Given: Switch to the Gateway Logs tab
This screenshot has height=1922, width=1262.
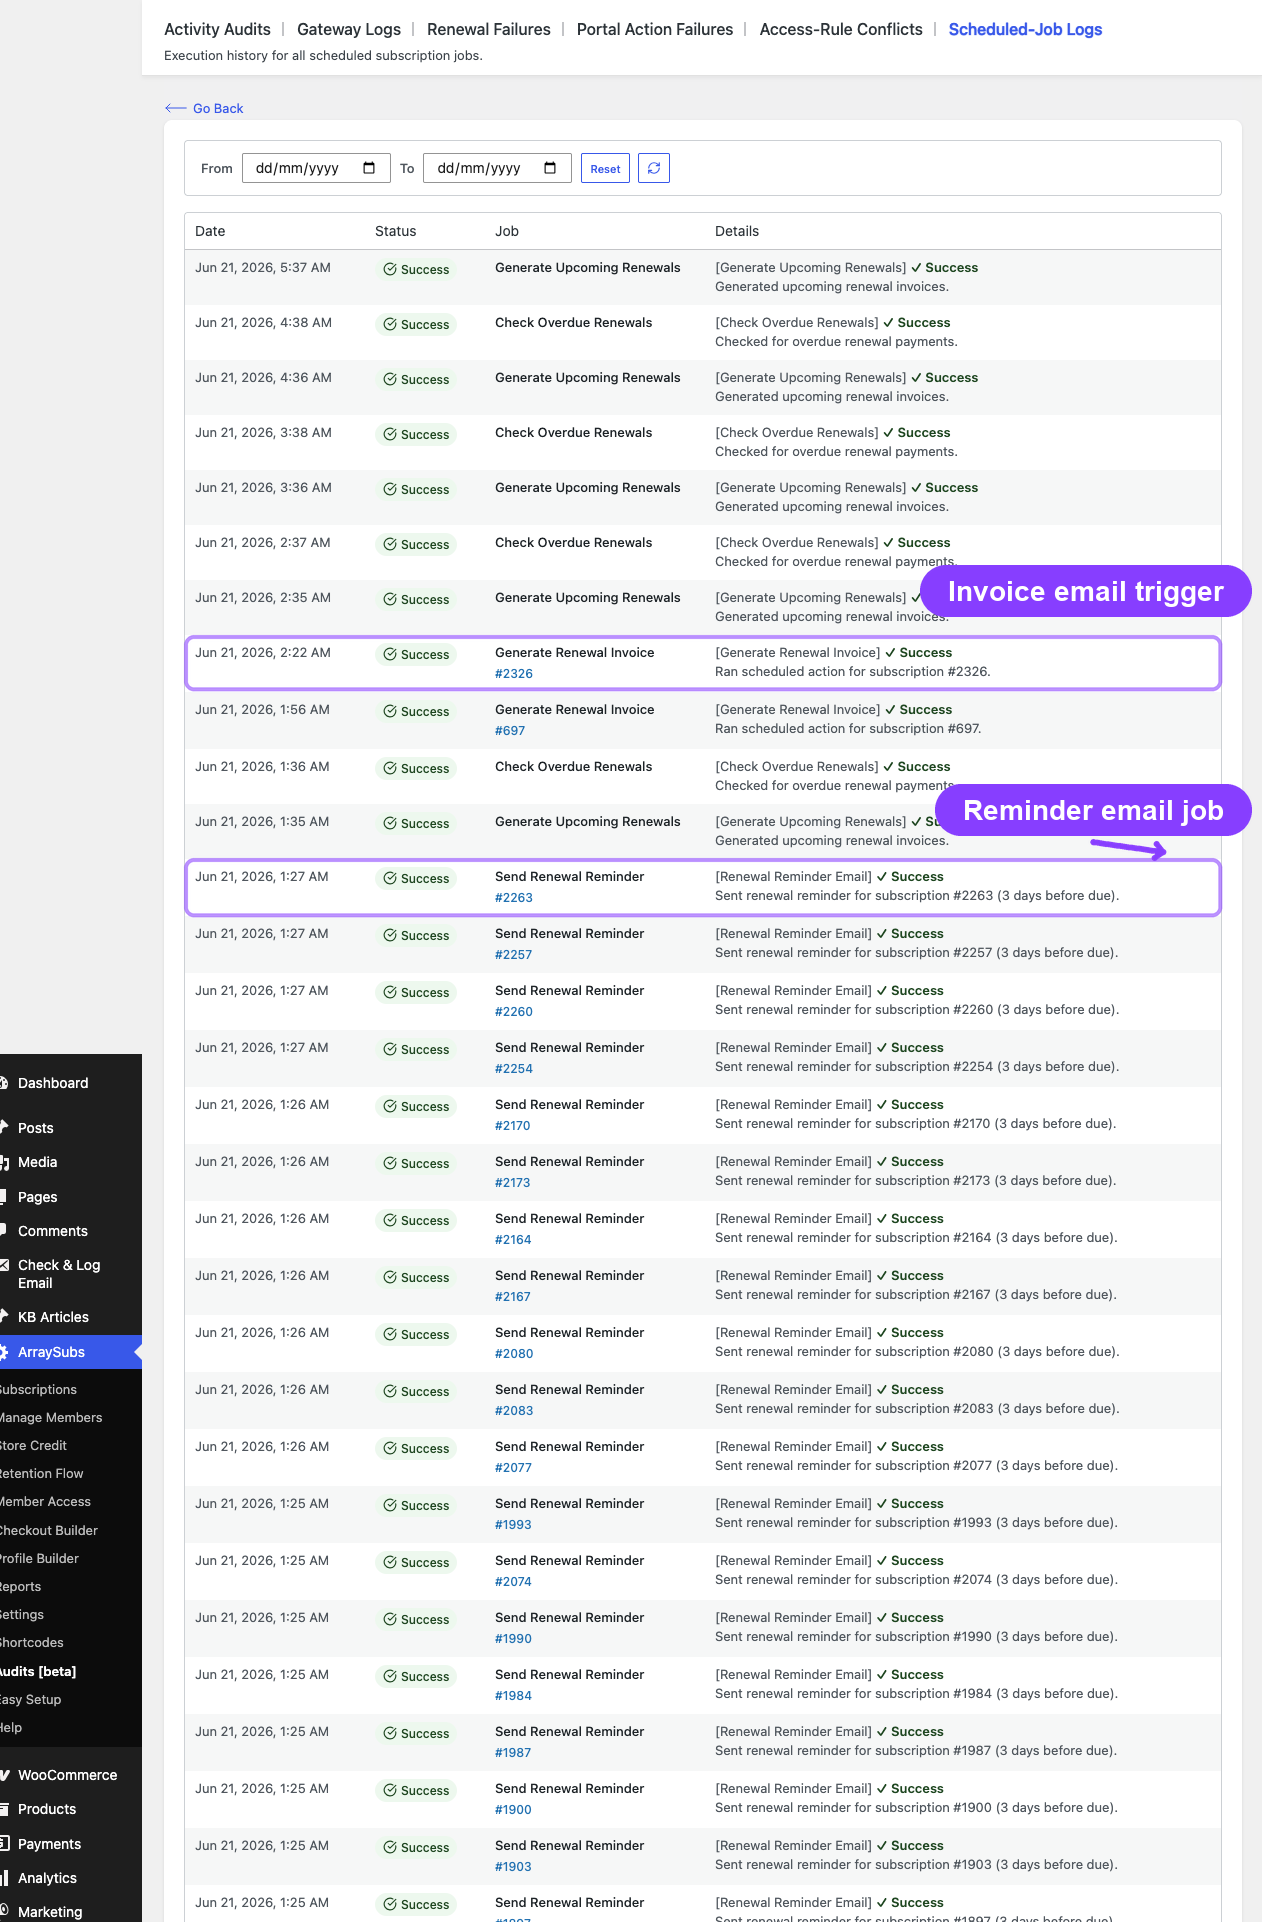Looking at the screenshot, I should pos(349,29).
